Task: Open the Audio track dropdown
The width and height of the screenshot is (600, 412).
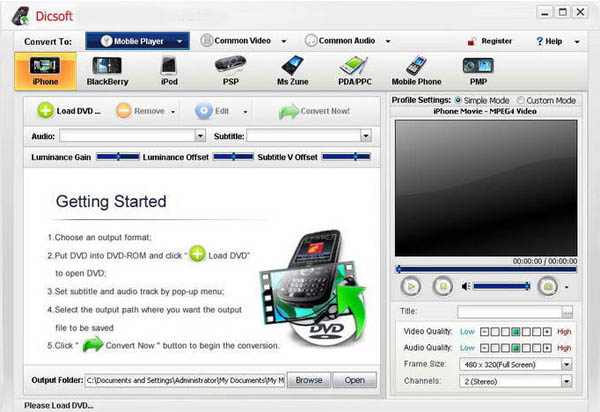Action: click(200, 135)
